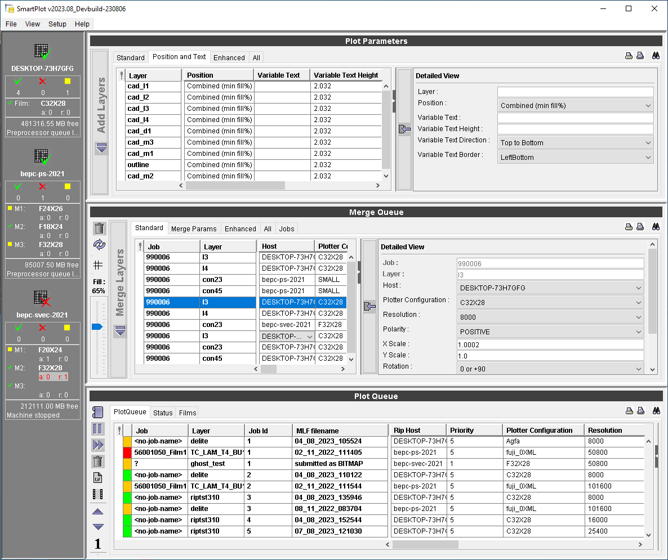The width and height of the screenshot is (668, 560).
Task: Toggle green check status of bepc-svec-2021
Action: (18, 328)
